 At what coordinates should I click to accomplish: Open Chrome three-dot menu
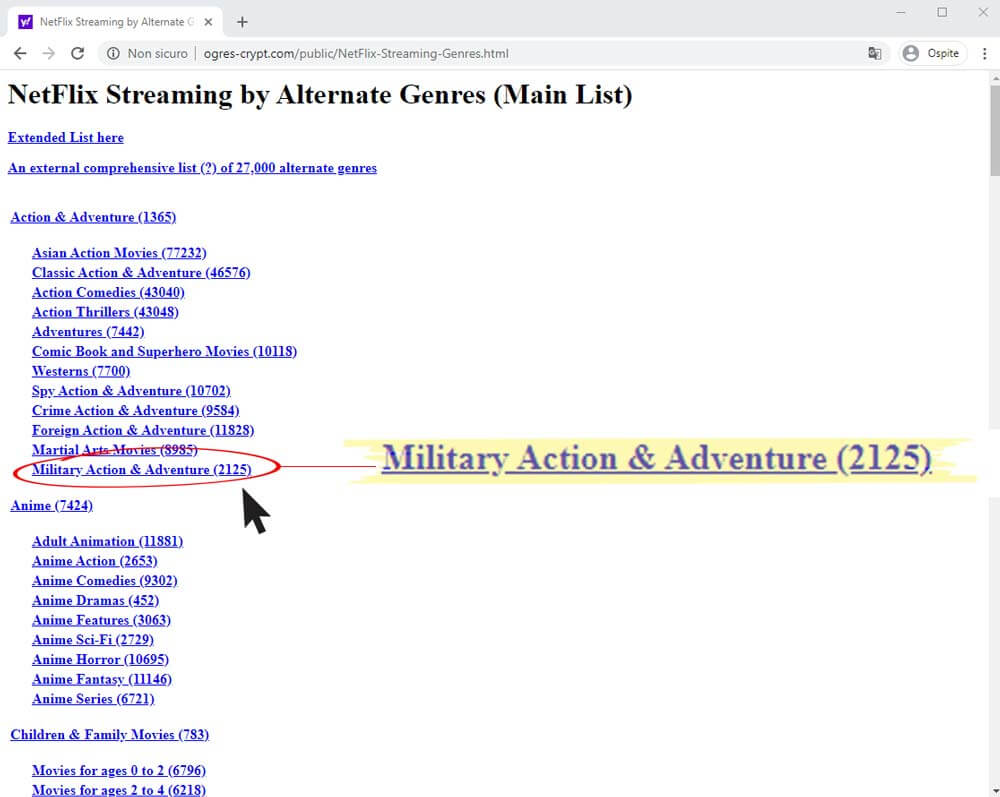pyautogui.click(x=984, y=54)
